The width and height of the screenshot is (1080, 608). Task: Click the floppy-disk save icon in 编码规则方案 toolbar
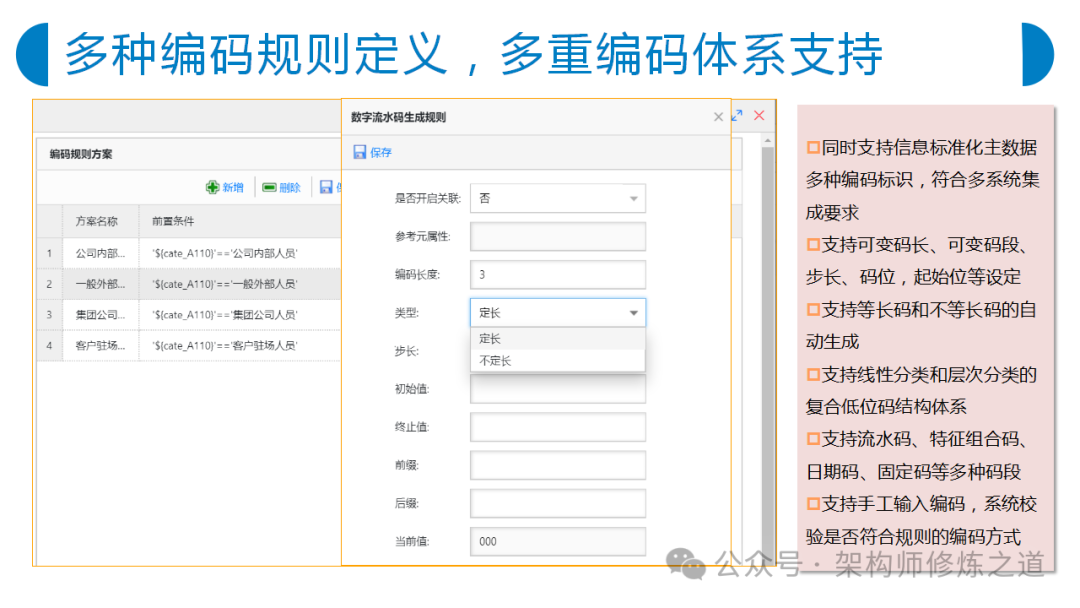coord(326,187)
